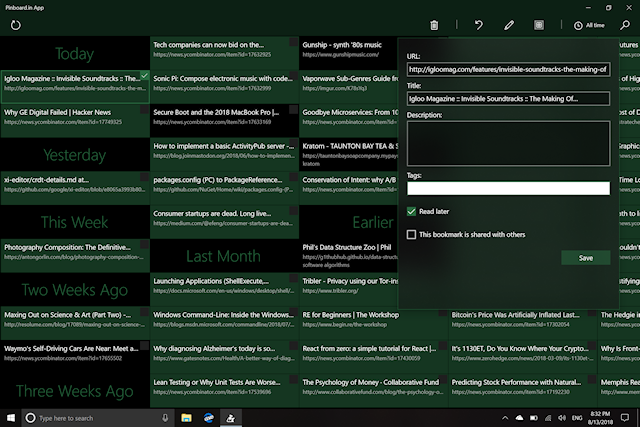Delete bookmark with the trash icon

(434, 25)
